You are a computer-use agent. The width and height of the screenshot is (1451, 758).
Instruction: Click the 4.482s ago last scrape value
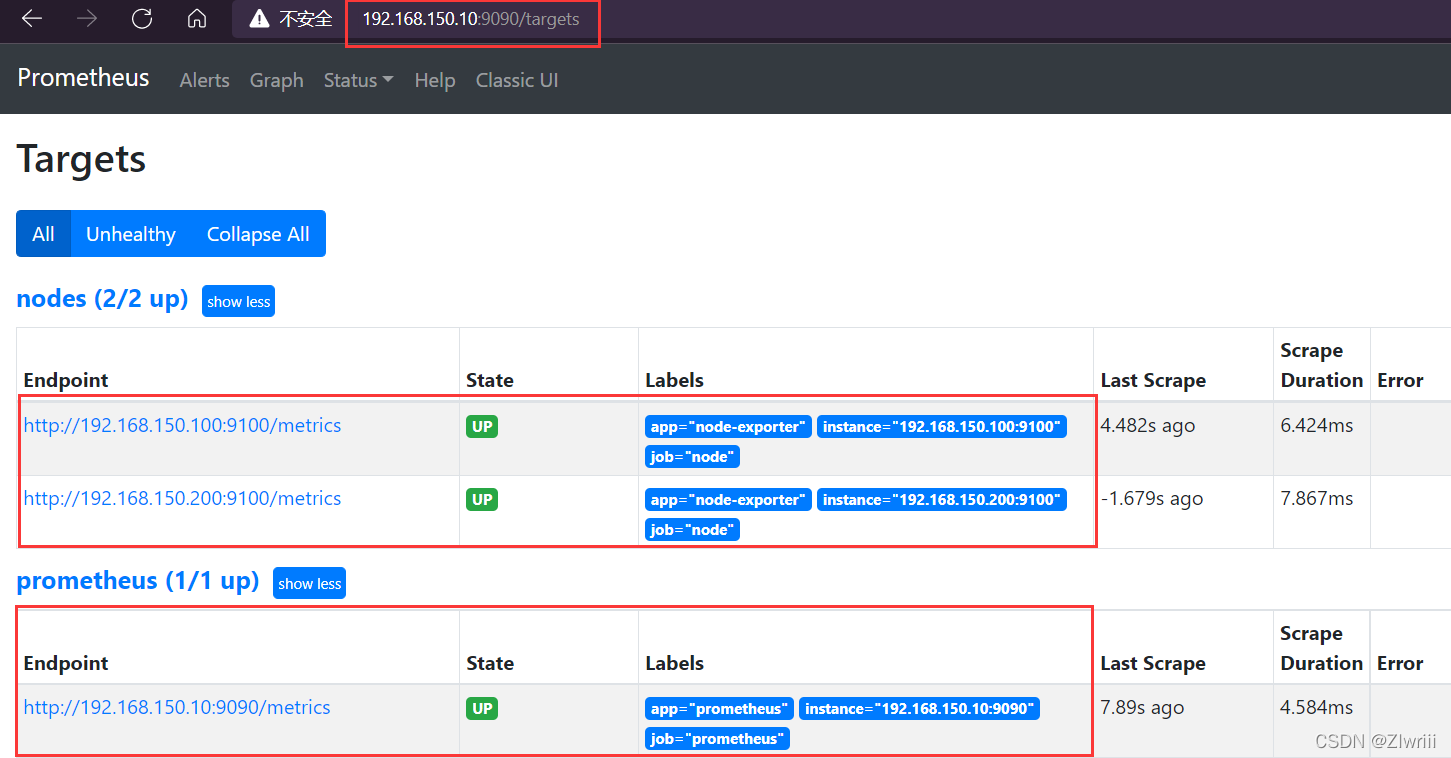[1147, 426]
